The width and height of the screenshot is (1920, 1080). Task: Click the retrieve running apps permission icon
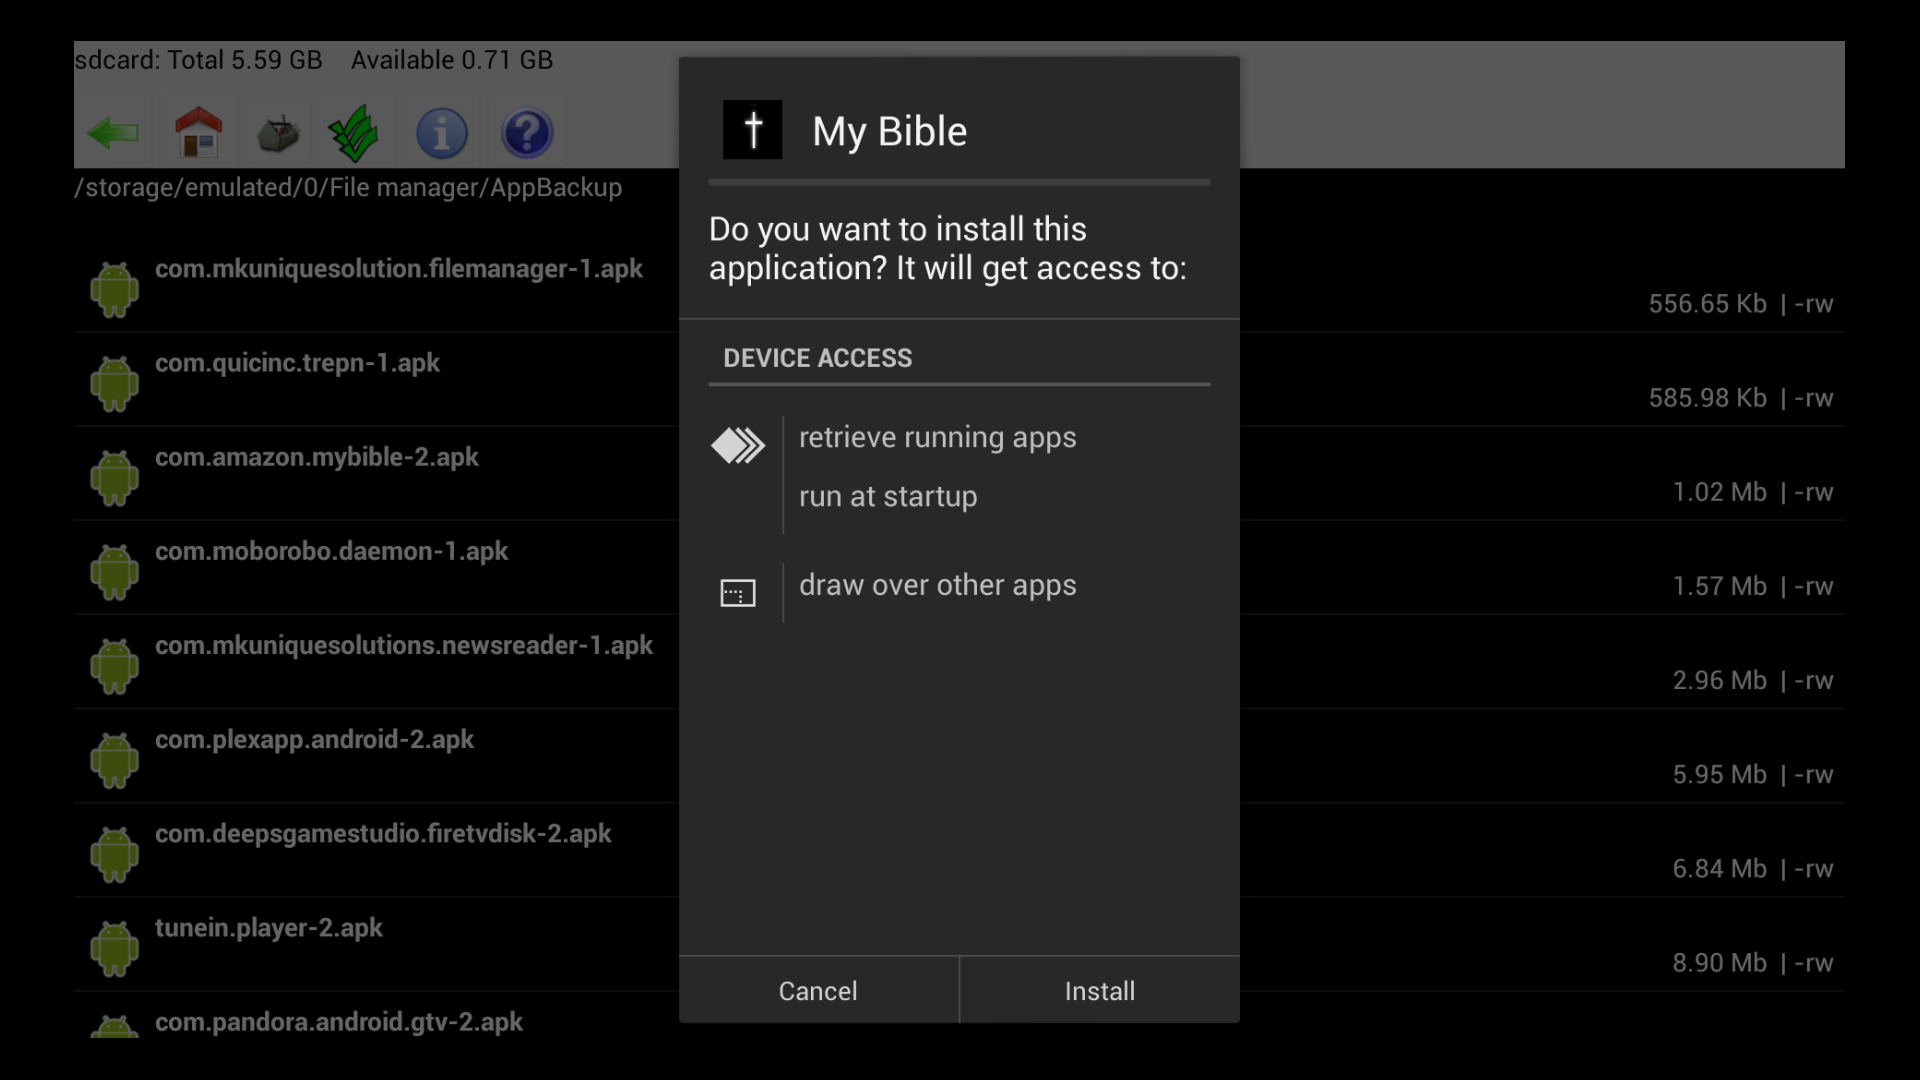pyautogui.click(x=738, y=446)
